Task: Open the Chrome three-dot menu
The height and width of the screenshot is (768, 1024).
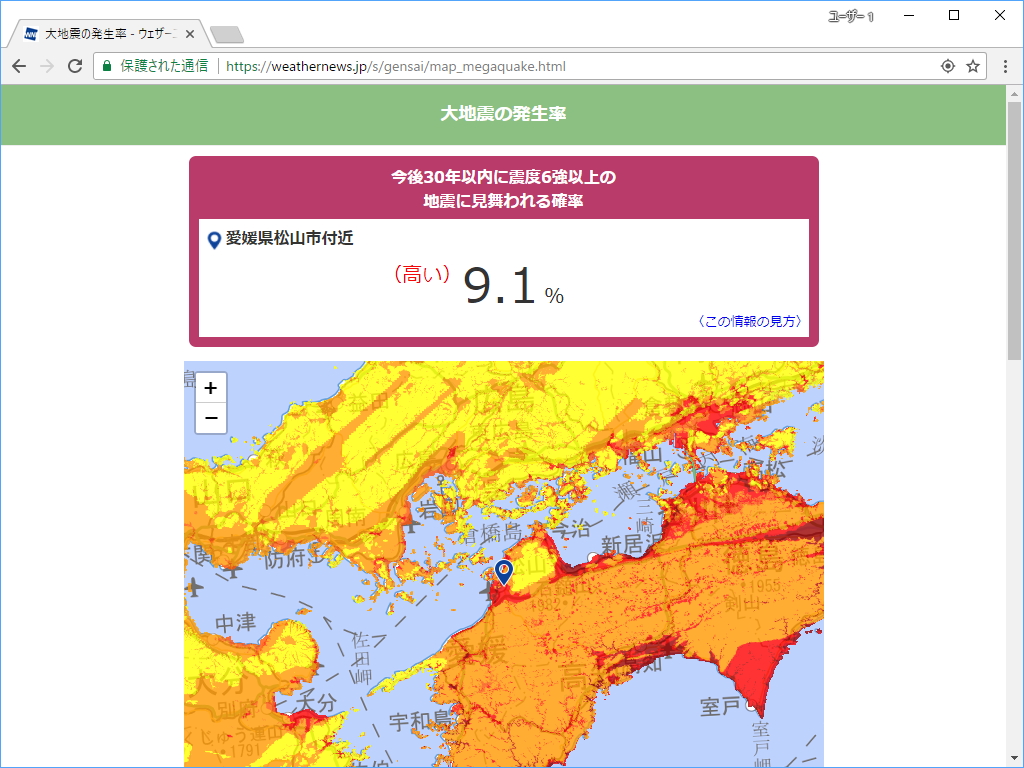Action: tap(1003, 65)
